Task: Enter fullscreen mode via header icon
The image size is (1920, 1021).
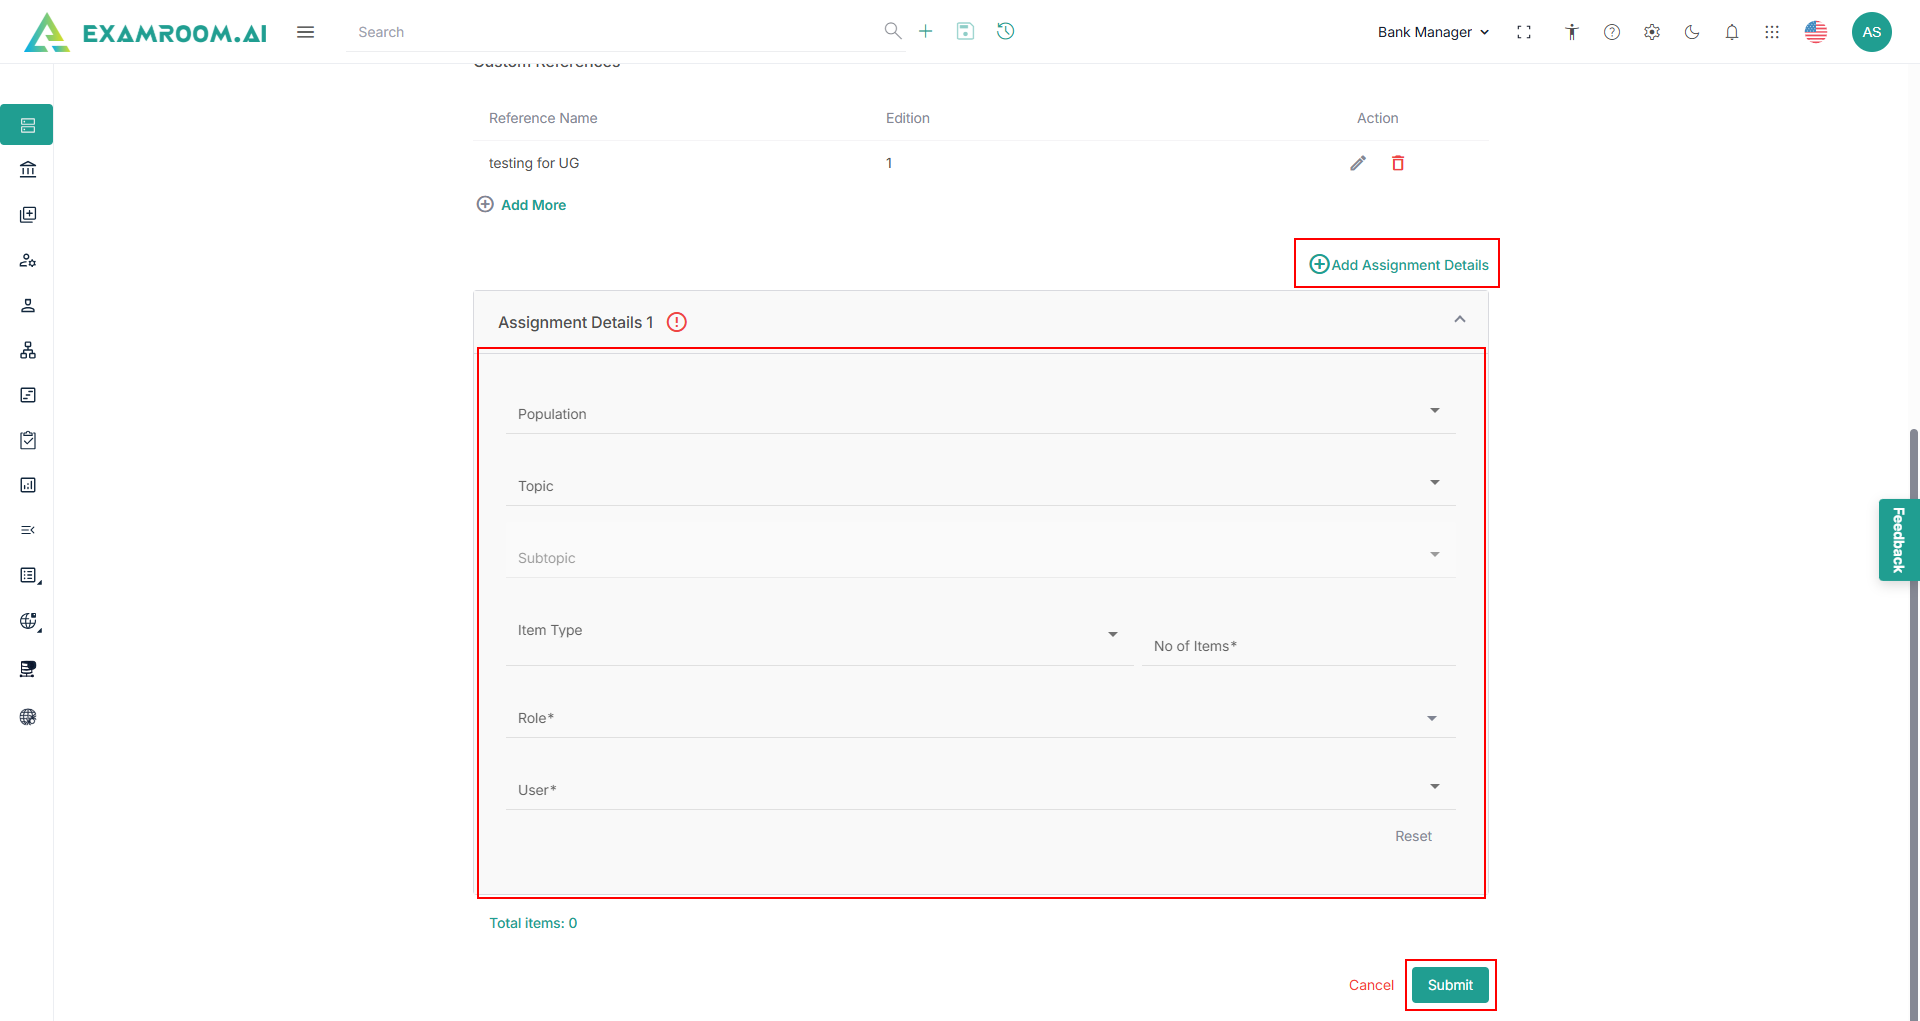Action: pos(1524,32)
